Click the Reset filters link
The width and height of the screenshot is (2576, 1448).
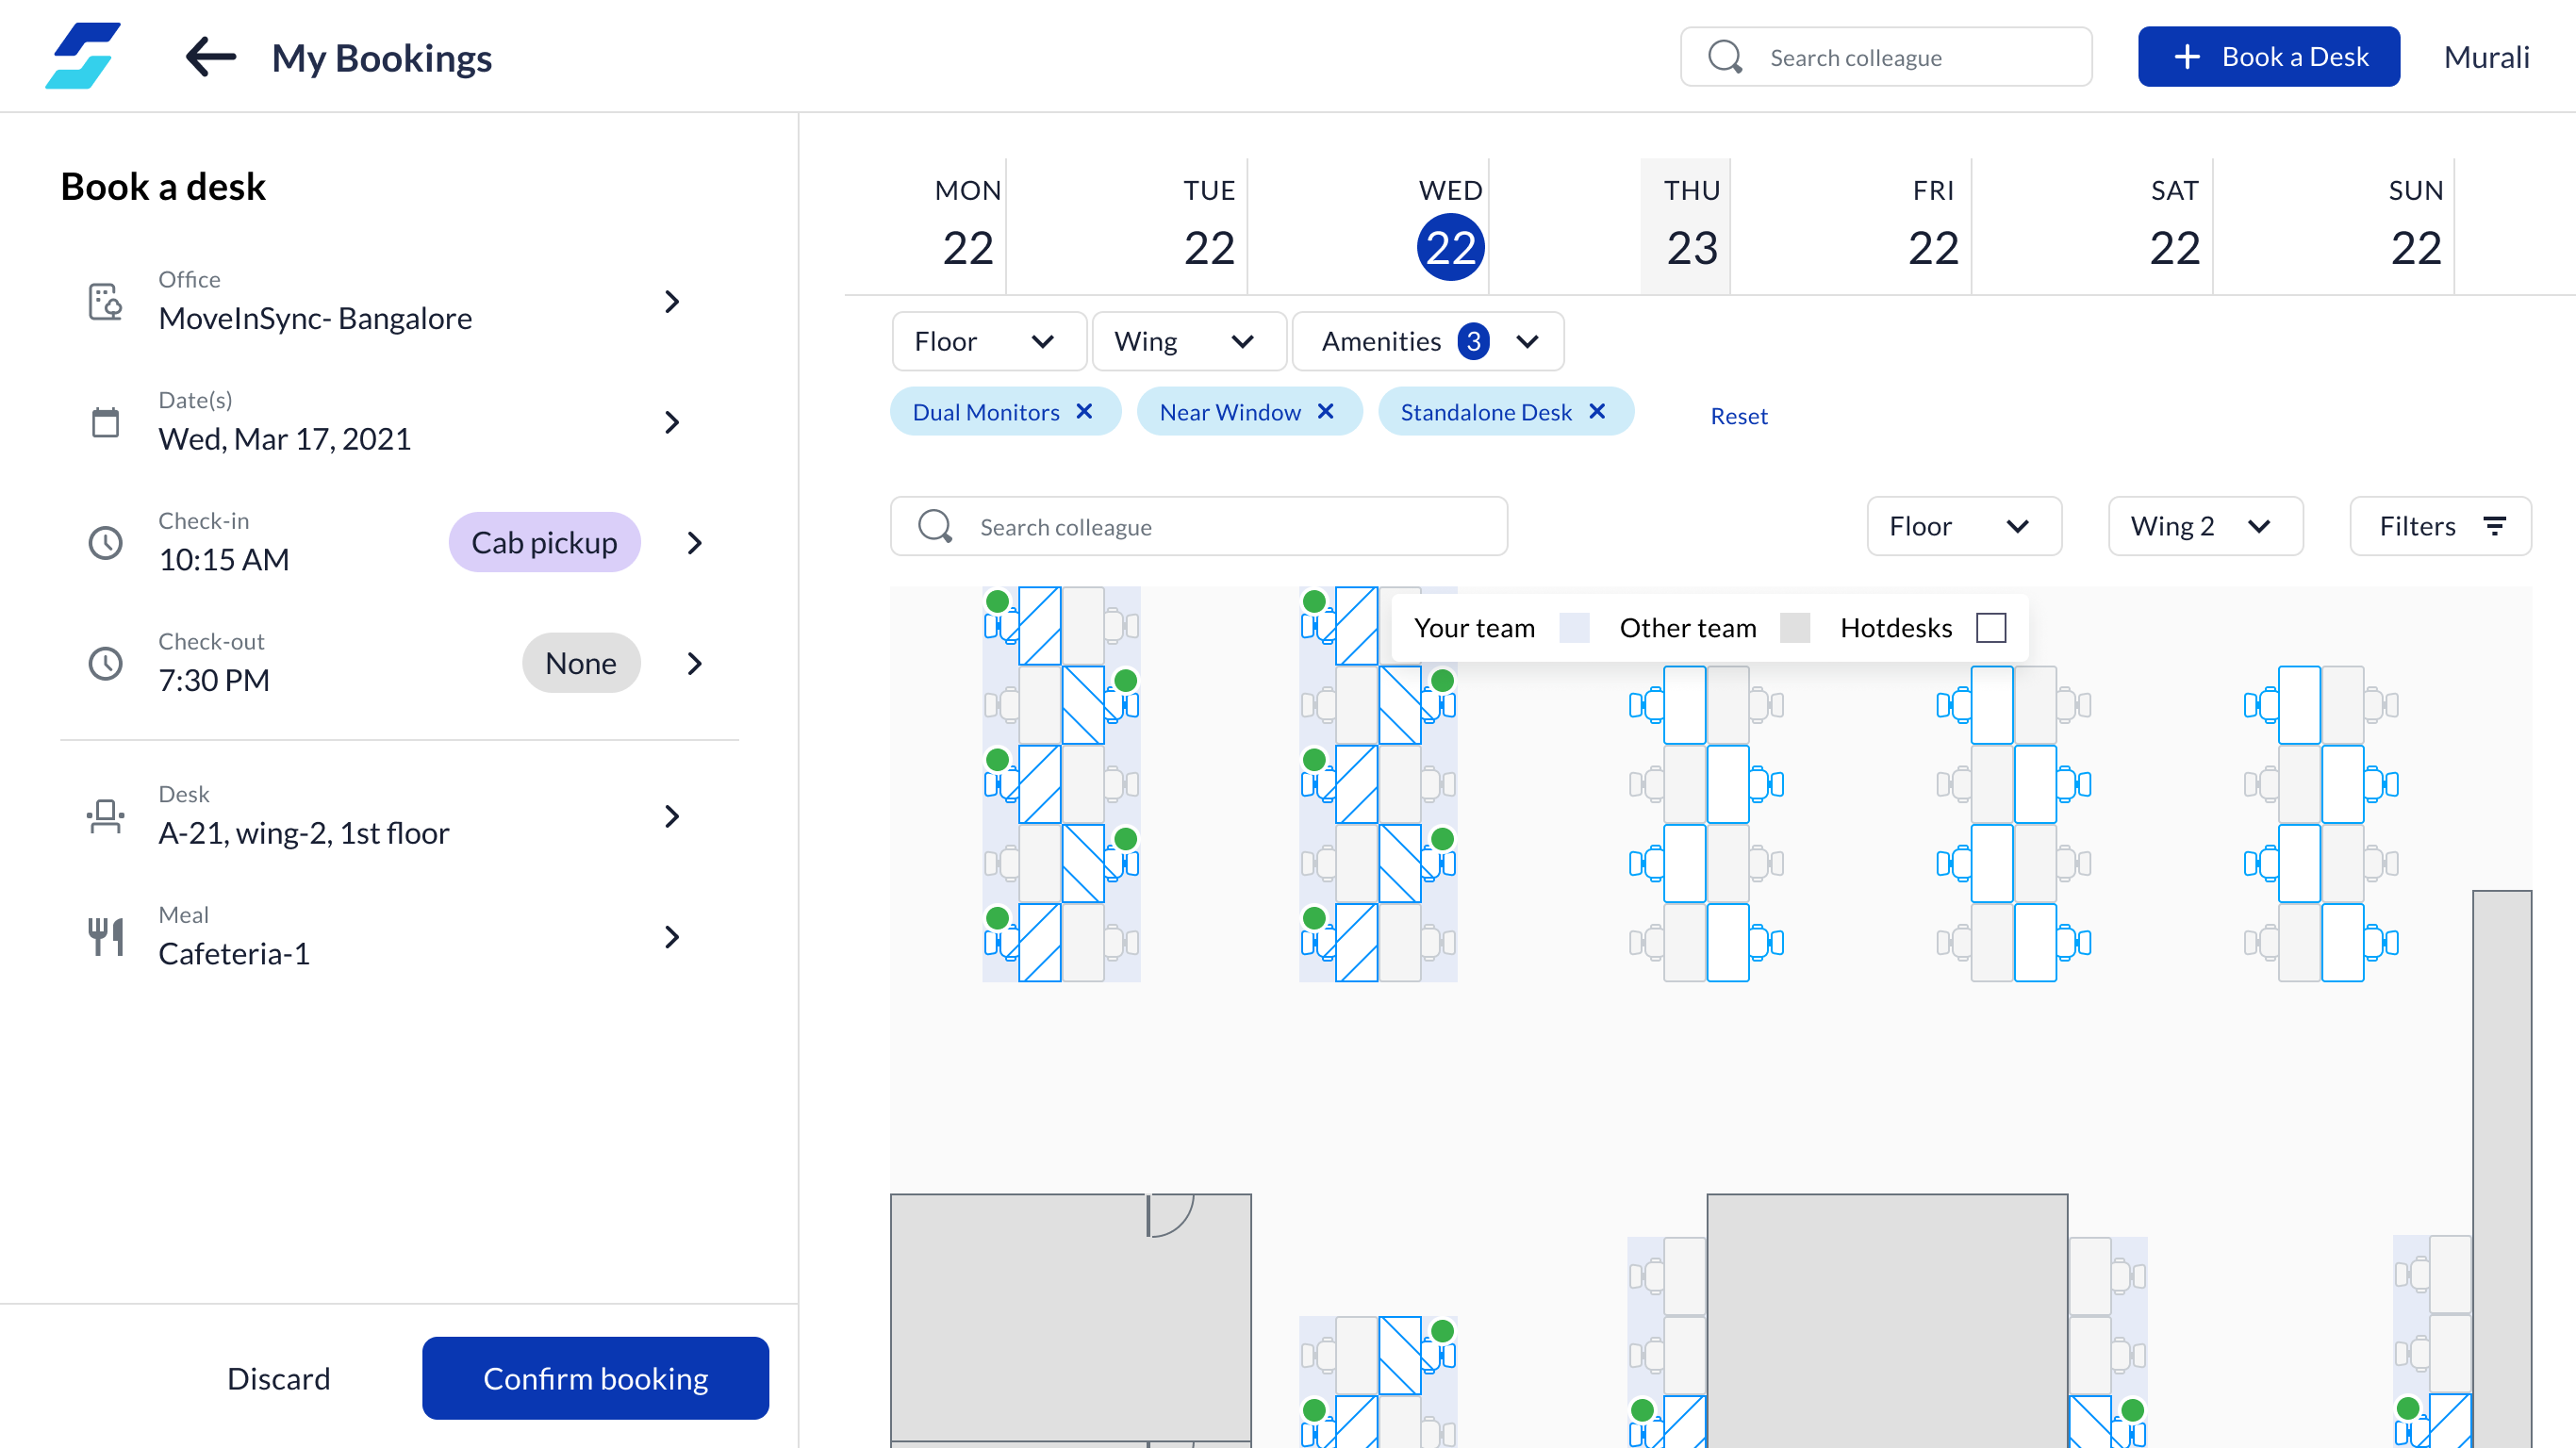tap(1738, 416)
